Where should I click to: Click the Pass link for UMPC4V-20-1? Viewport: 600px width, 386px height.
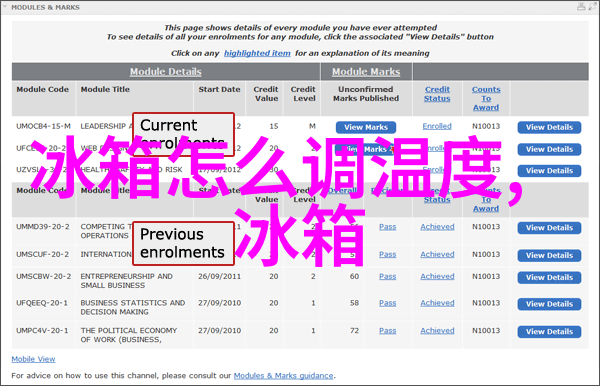click(x=388, y=331)
